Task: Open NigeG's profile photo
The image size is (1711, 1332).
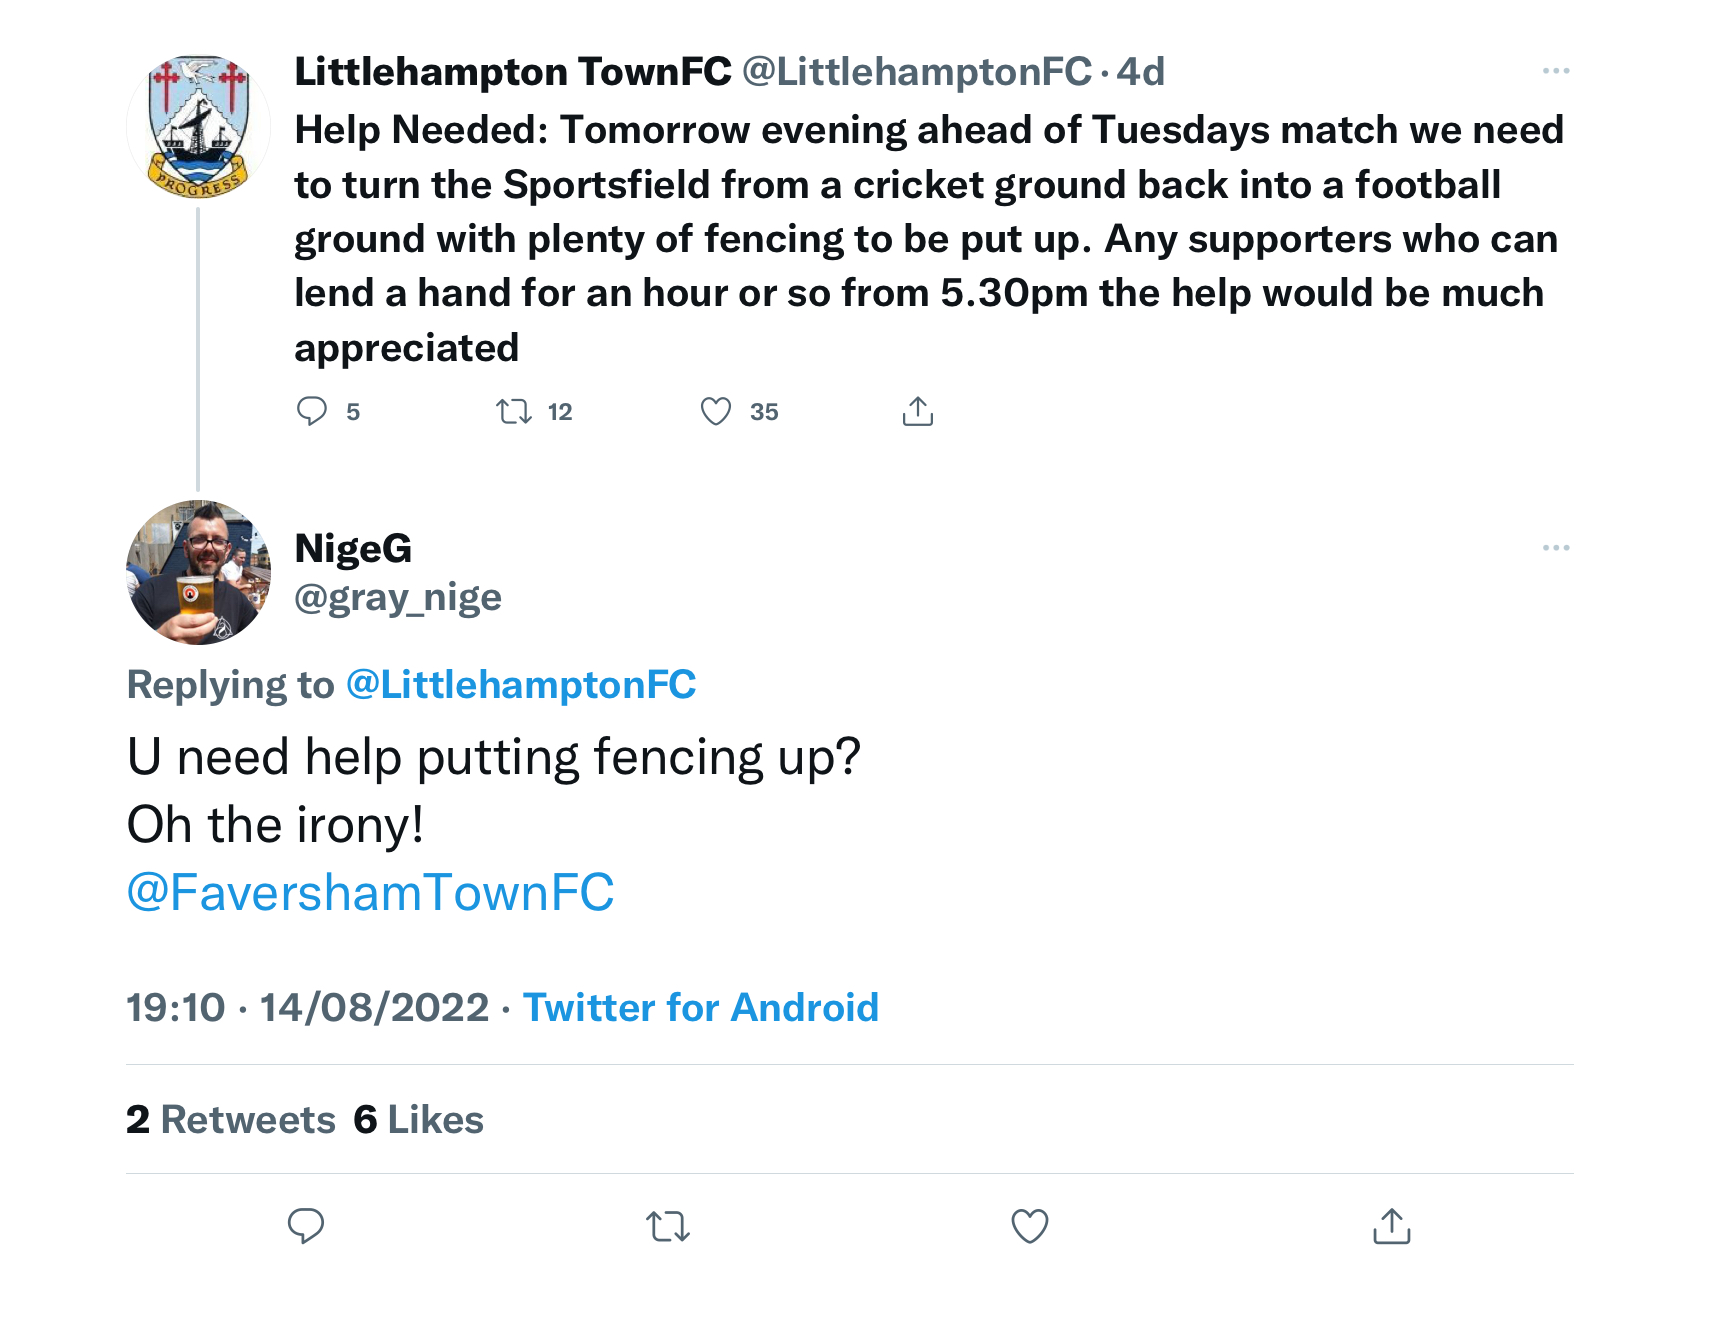Action: pos(198,572)
